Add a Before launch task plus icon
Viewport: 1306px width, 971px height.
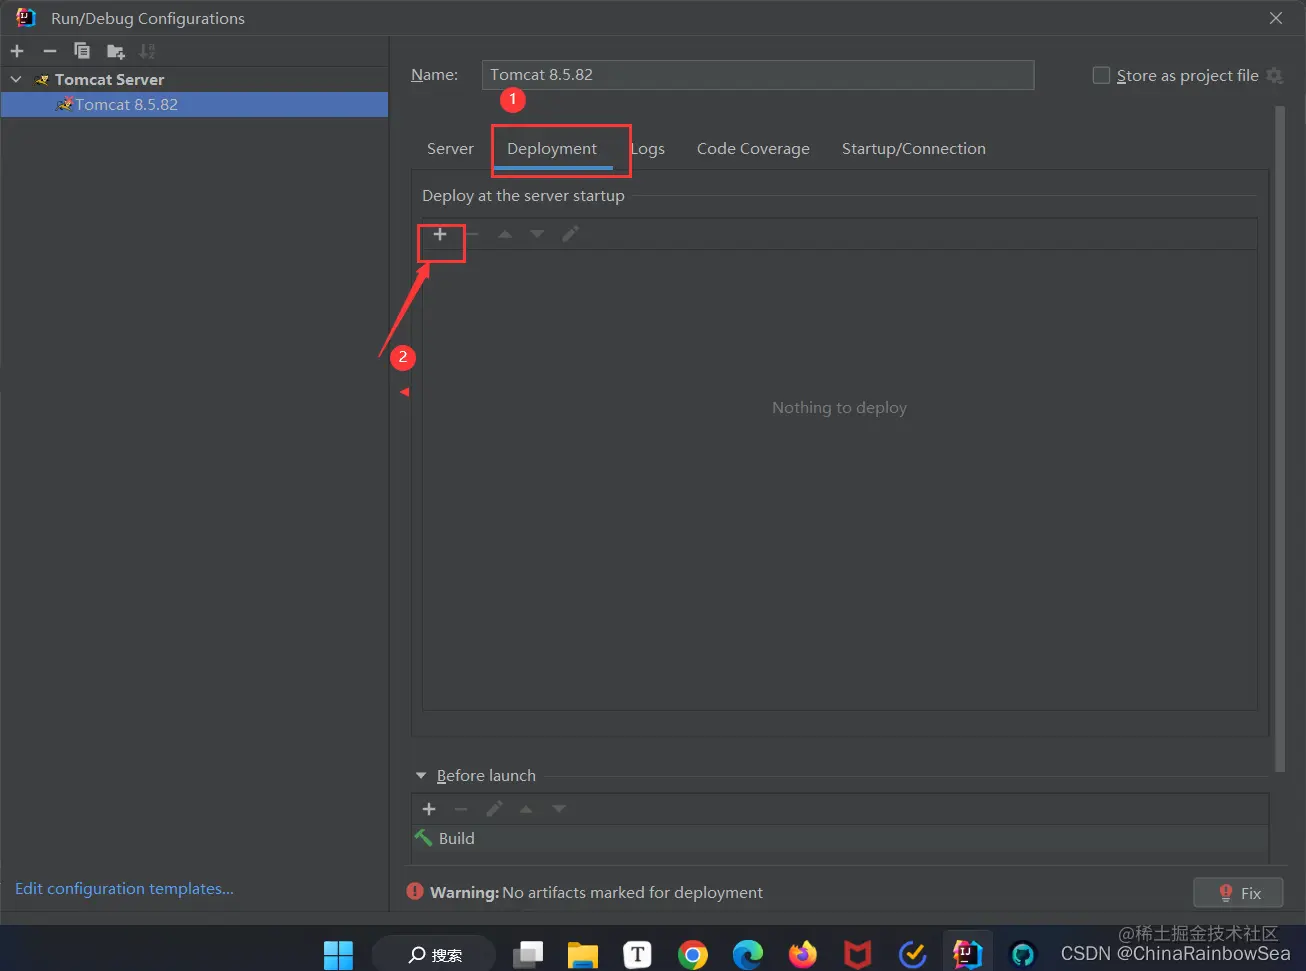click(429, 809)
